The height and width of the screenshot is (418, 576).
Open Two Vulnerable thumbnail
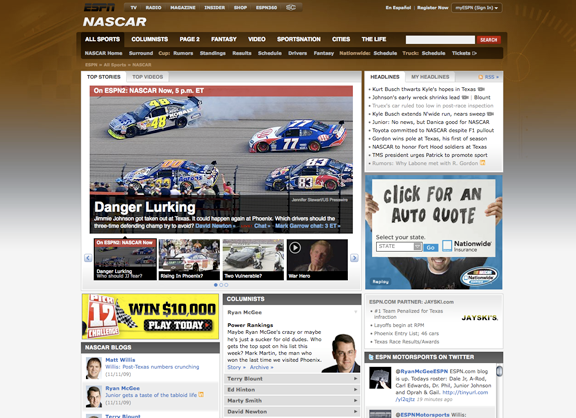tap(253, 260)
